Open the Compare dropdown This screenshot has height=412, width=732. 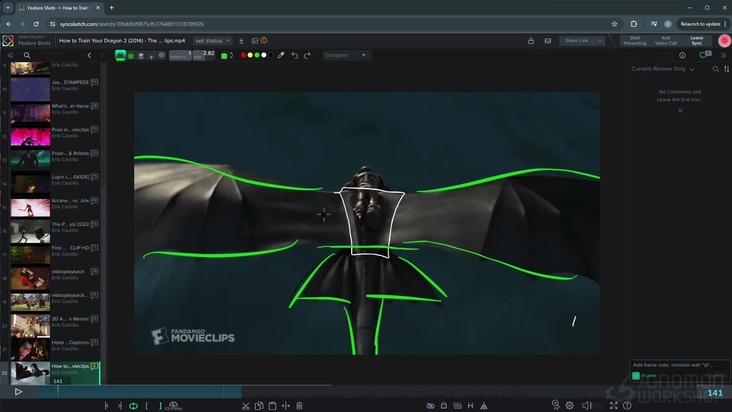(345, 55)
